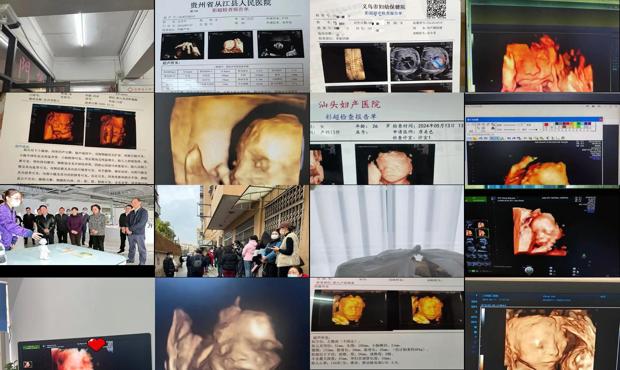Click the red heart sticker on the monitor
This screenshot has height=370, width=620.
coord(97,344)
